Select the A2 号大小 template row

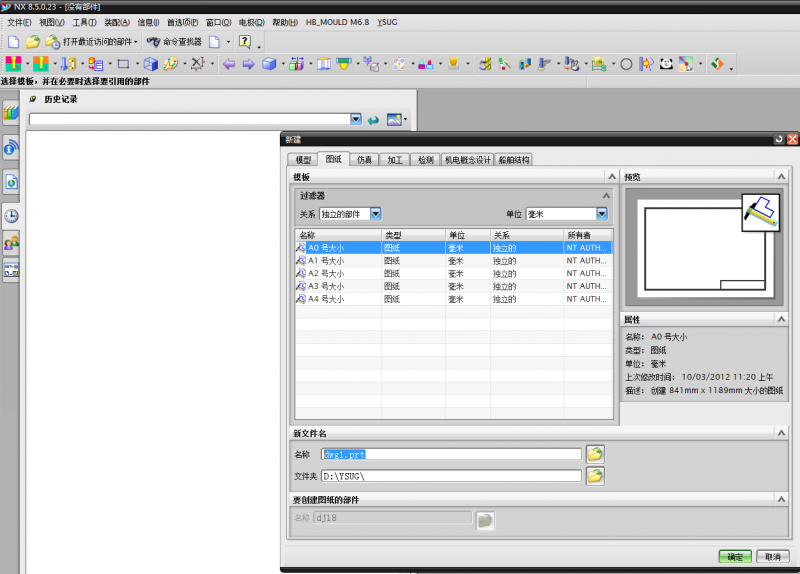(x=454, y=273)
